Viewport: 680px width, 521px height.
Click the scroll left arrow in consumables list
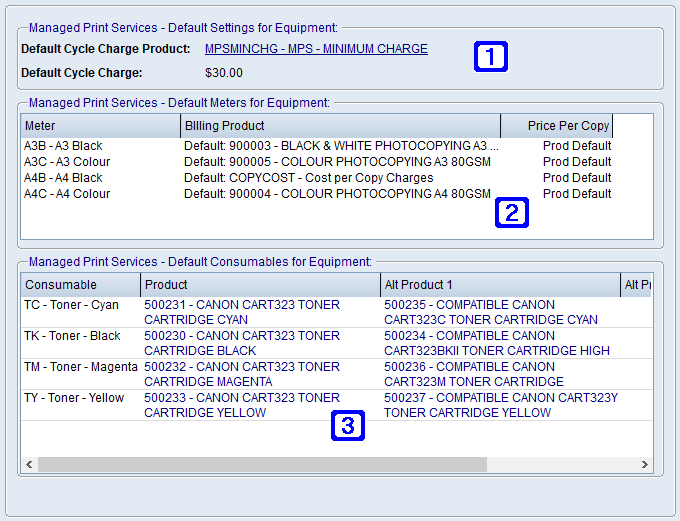coord(29,465)
